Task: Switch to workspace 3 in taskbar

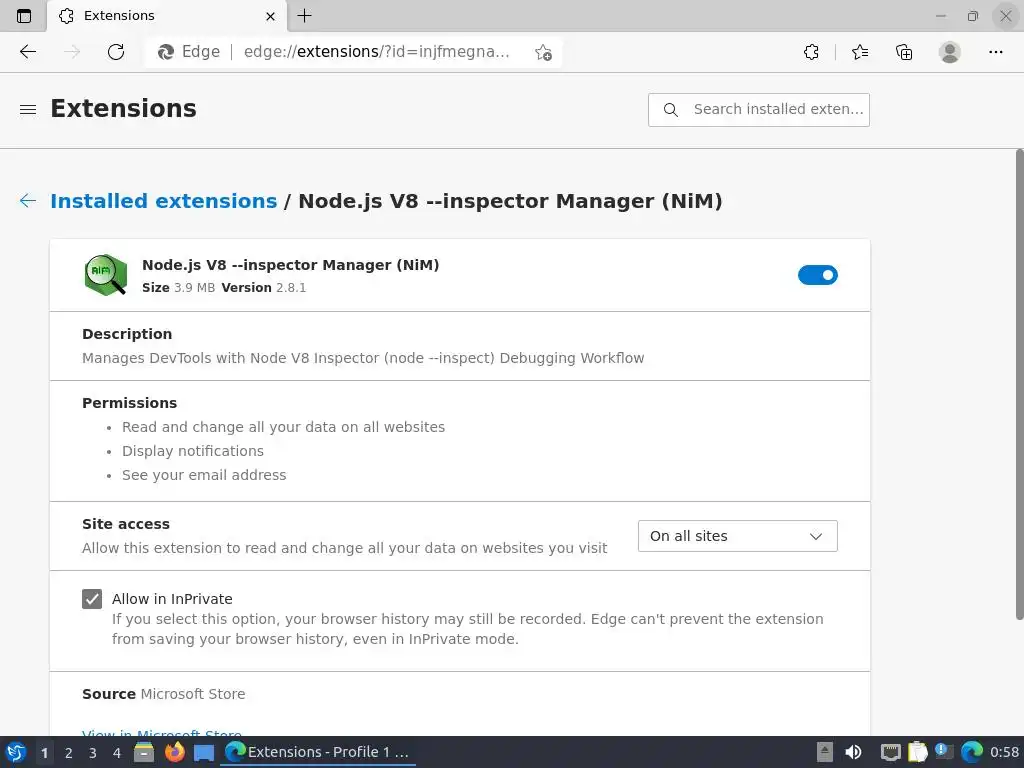Action: [x=93, y=753]
